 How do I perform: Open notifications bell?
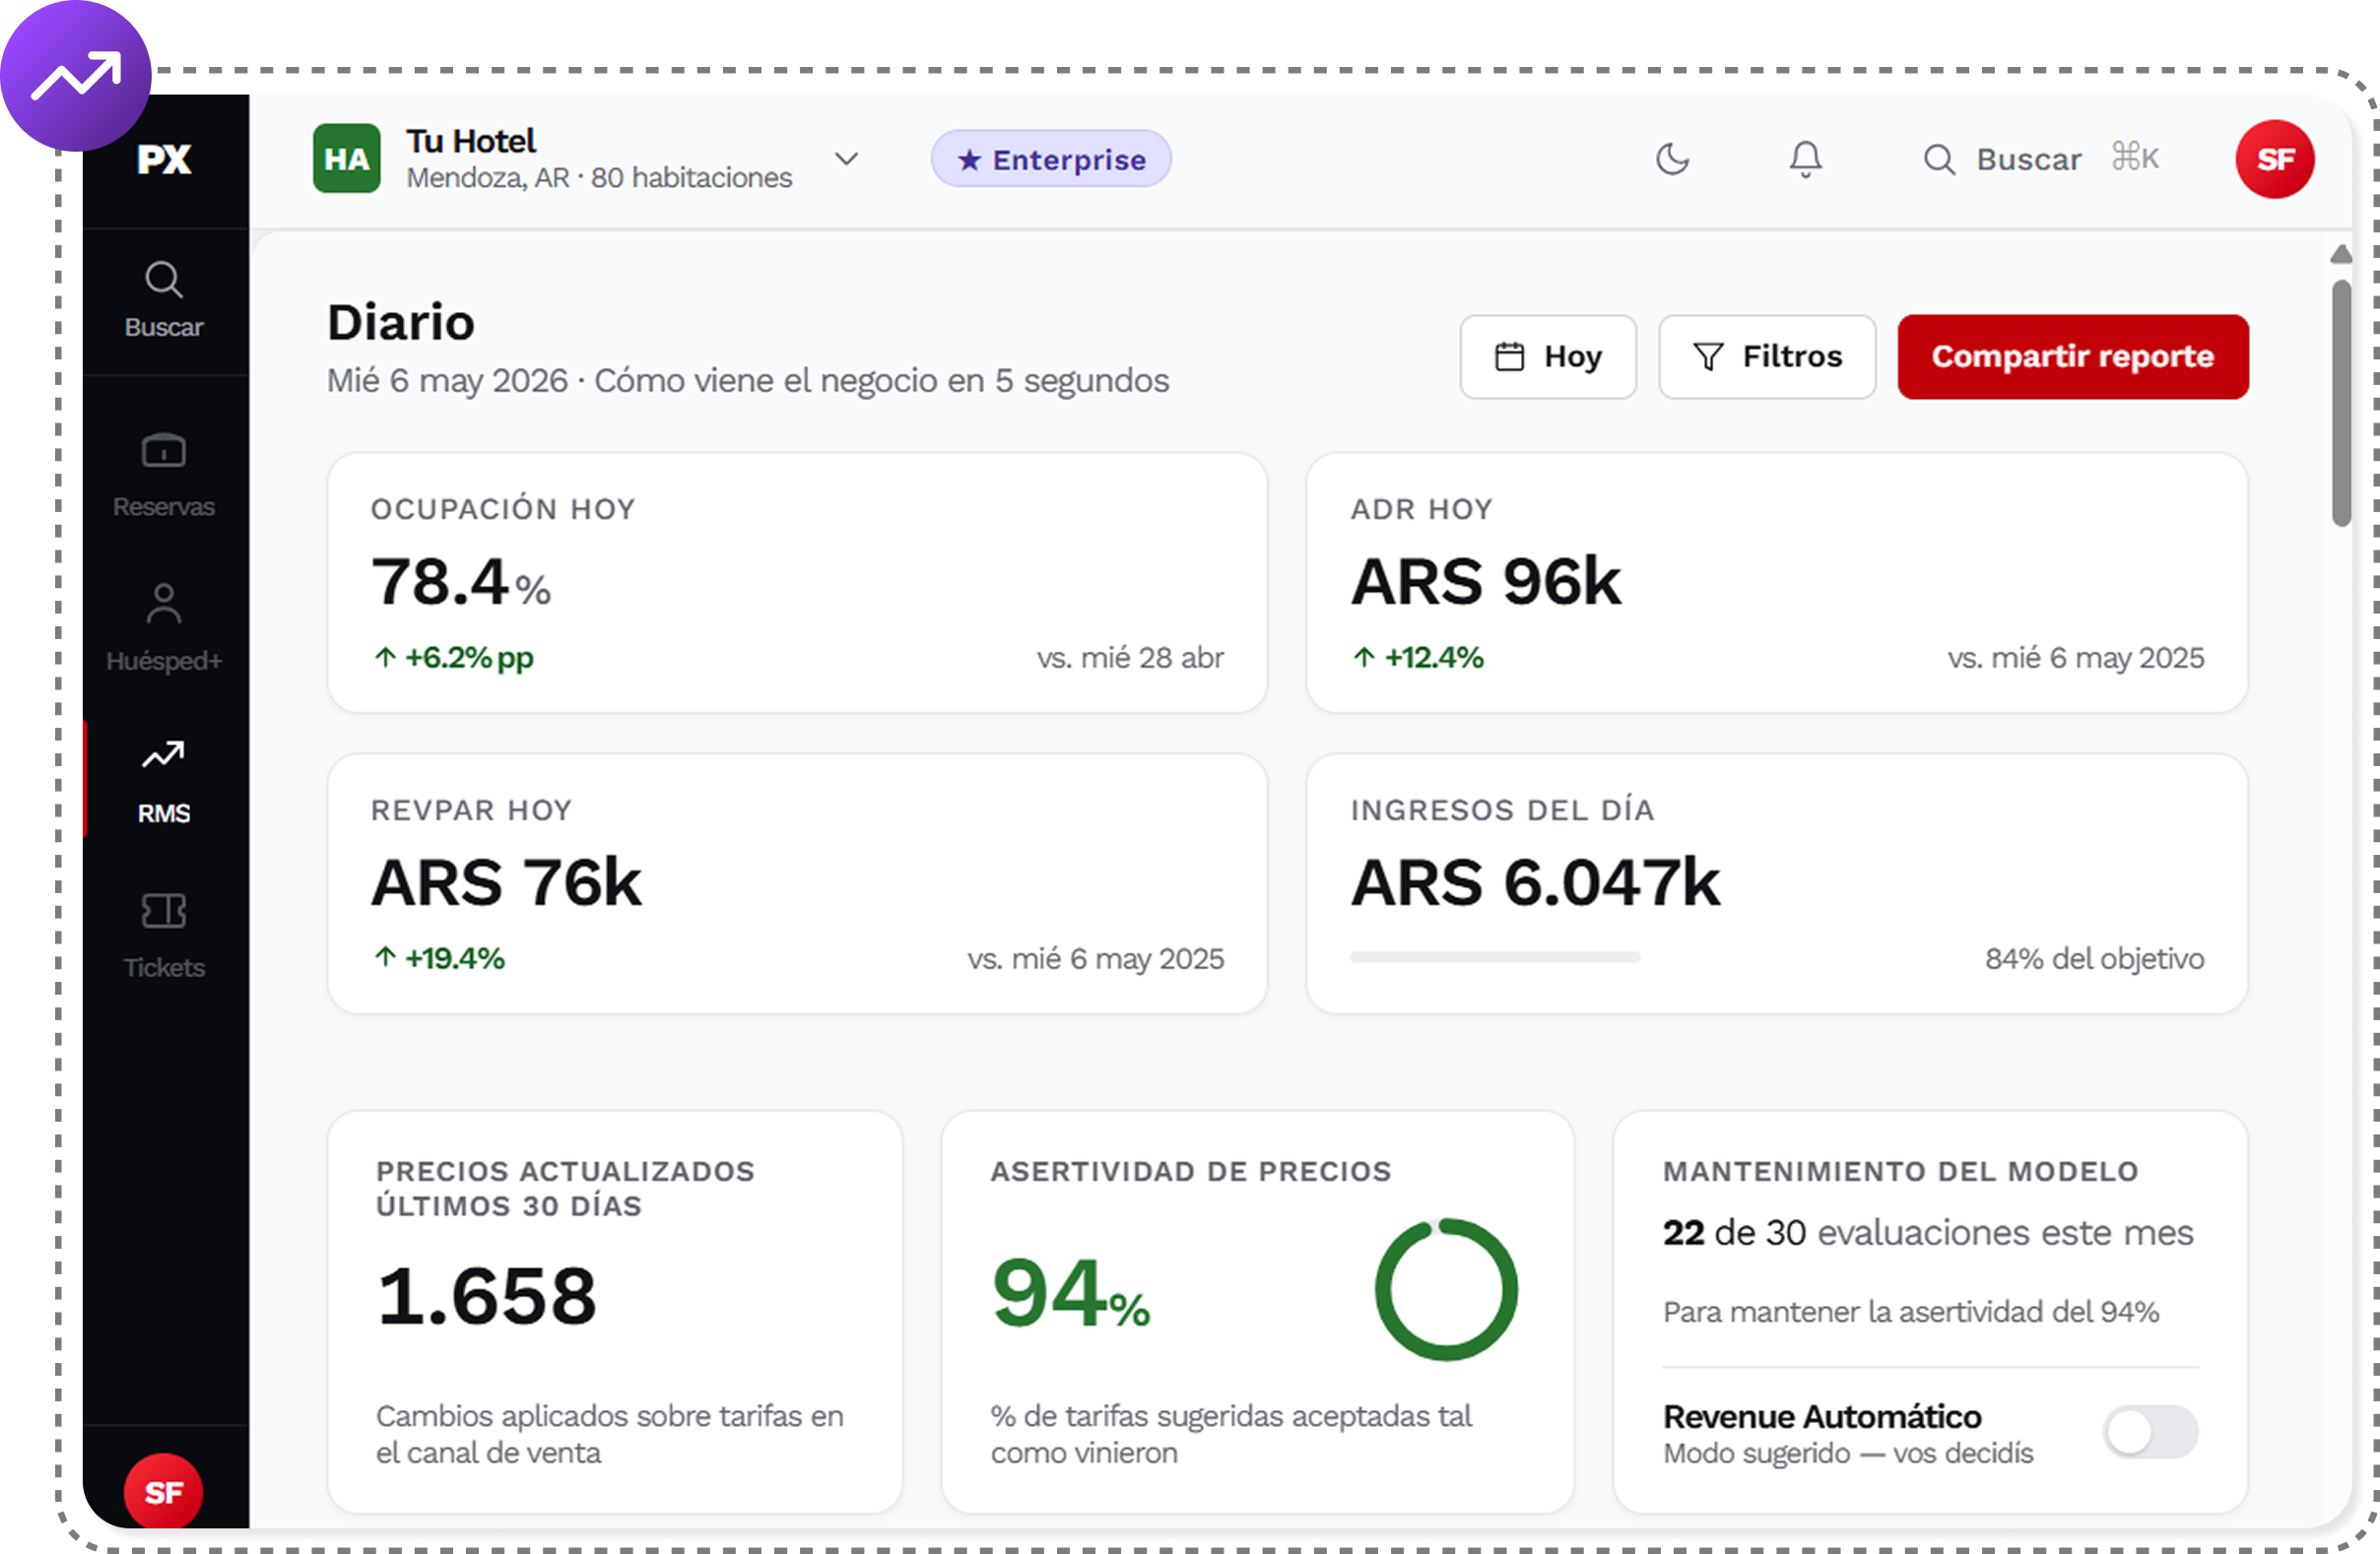click(1806, 159)
